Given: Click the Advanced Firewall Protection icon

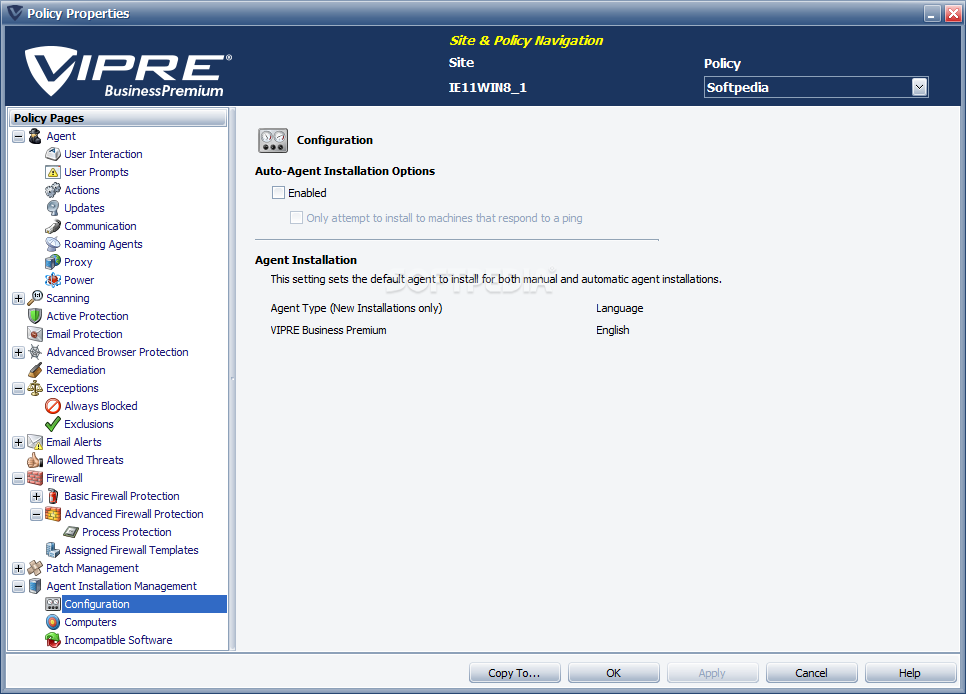Looking at the screenshot, I should [53, 514].
